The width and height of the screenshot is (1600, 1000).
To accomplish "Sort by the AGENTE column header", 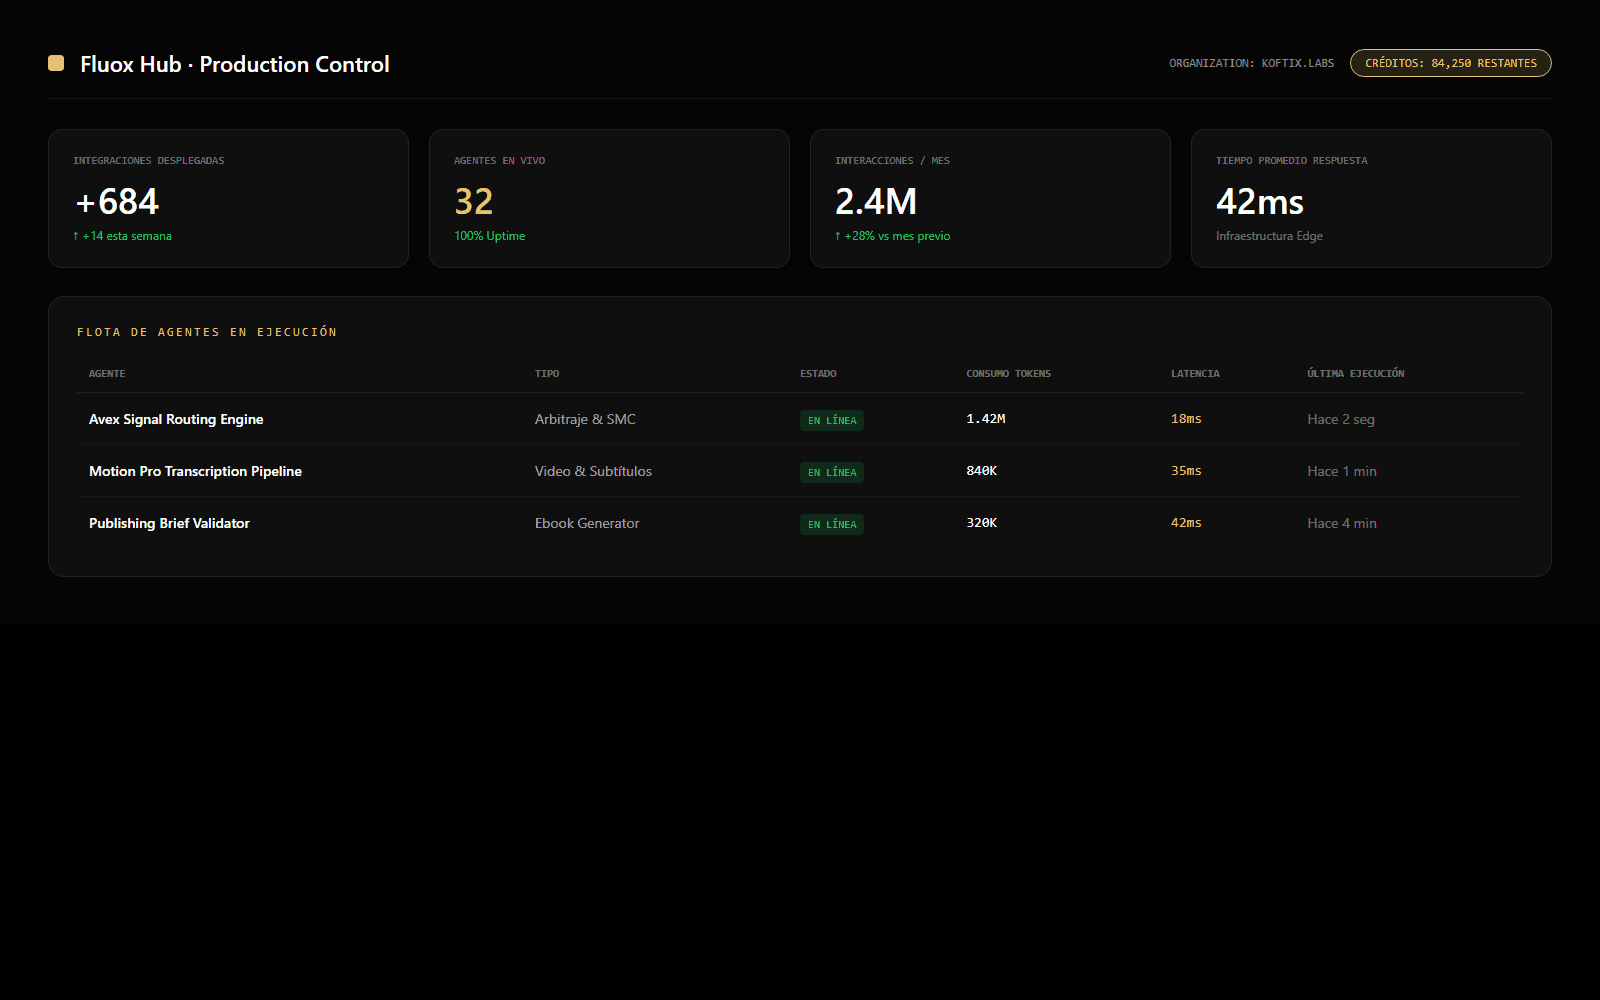I will tap(107, 374).
